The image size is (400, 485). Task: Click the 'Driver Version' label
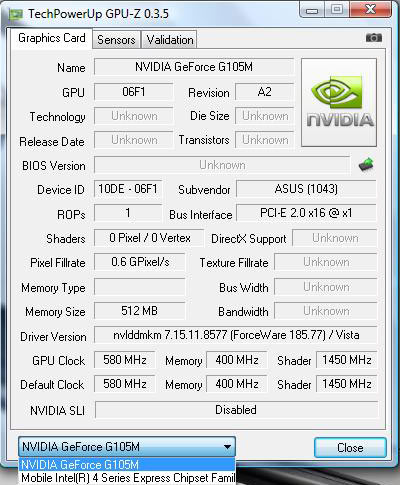click(53, 337)
